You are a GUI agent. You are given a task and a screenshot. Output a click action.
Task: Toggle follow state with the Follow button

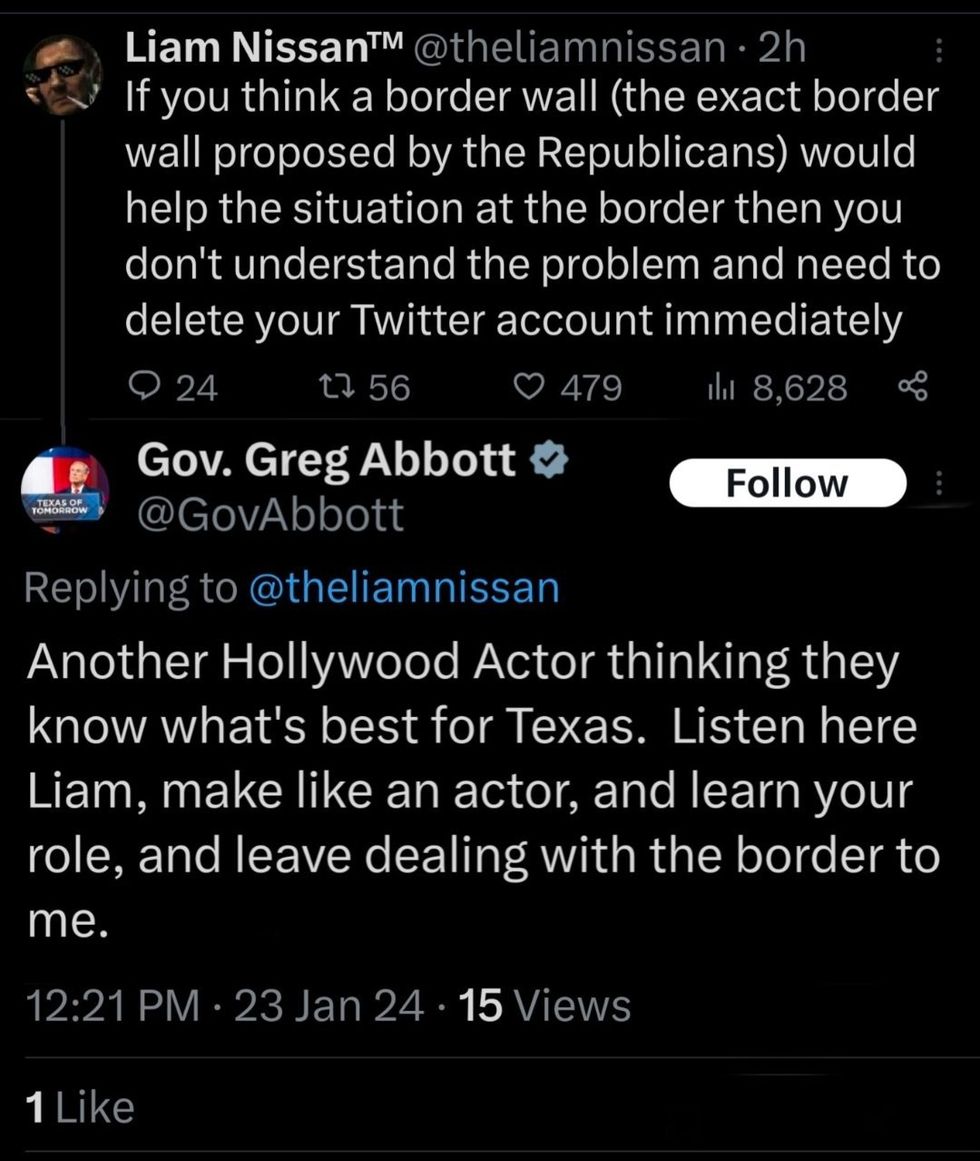click(x=789, y=482)
